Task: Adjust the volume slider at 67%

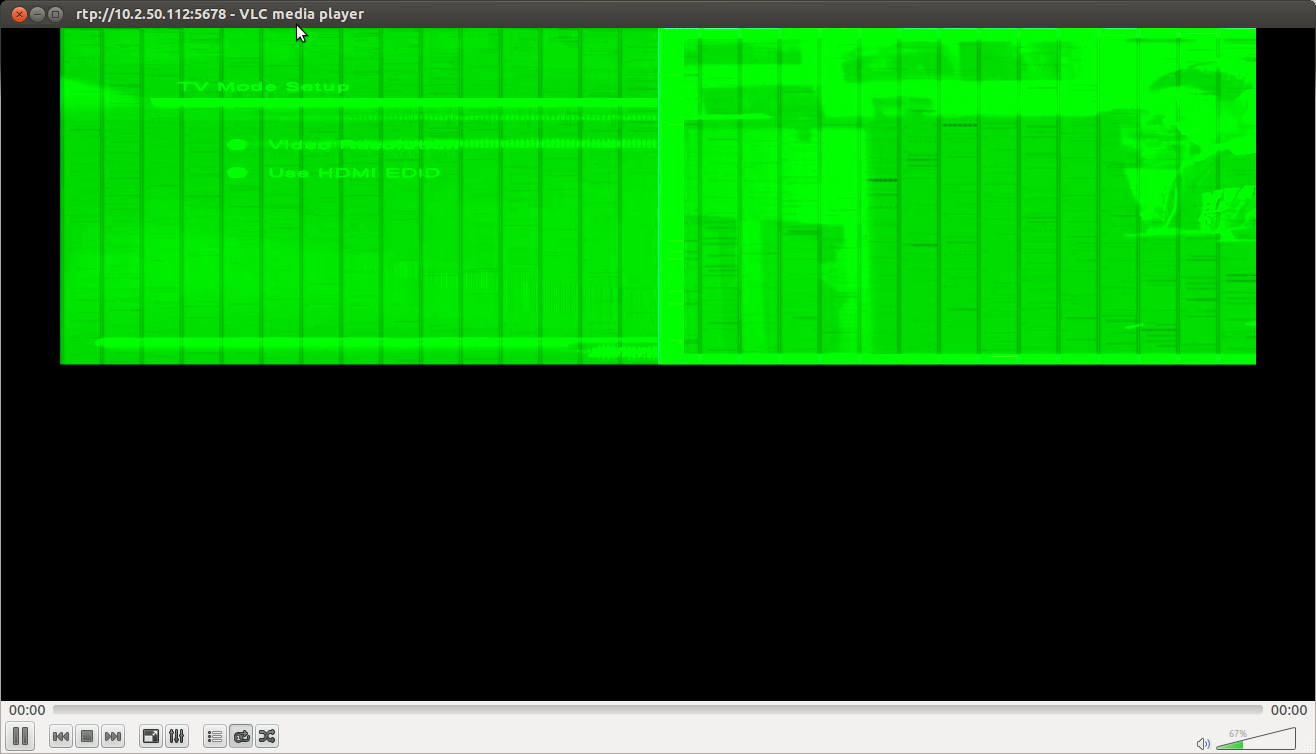Action: (1255, 739)
